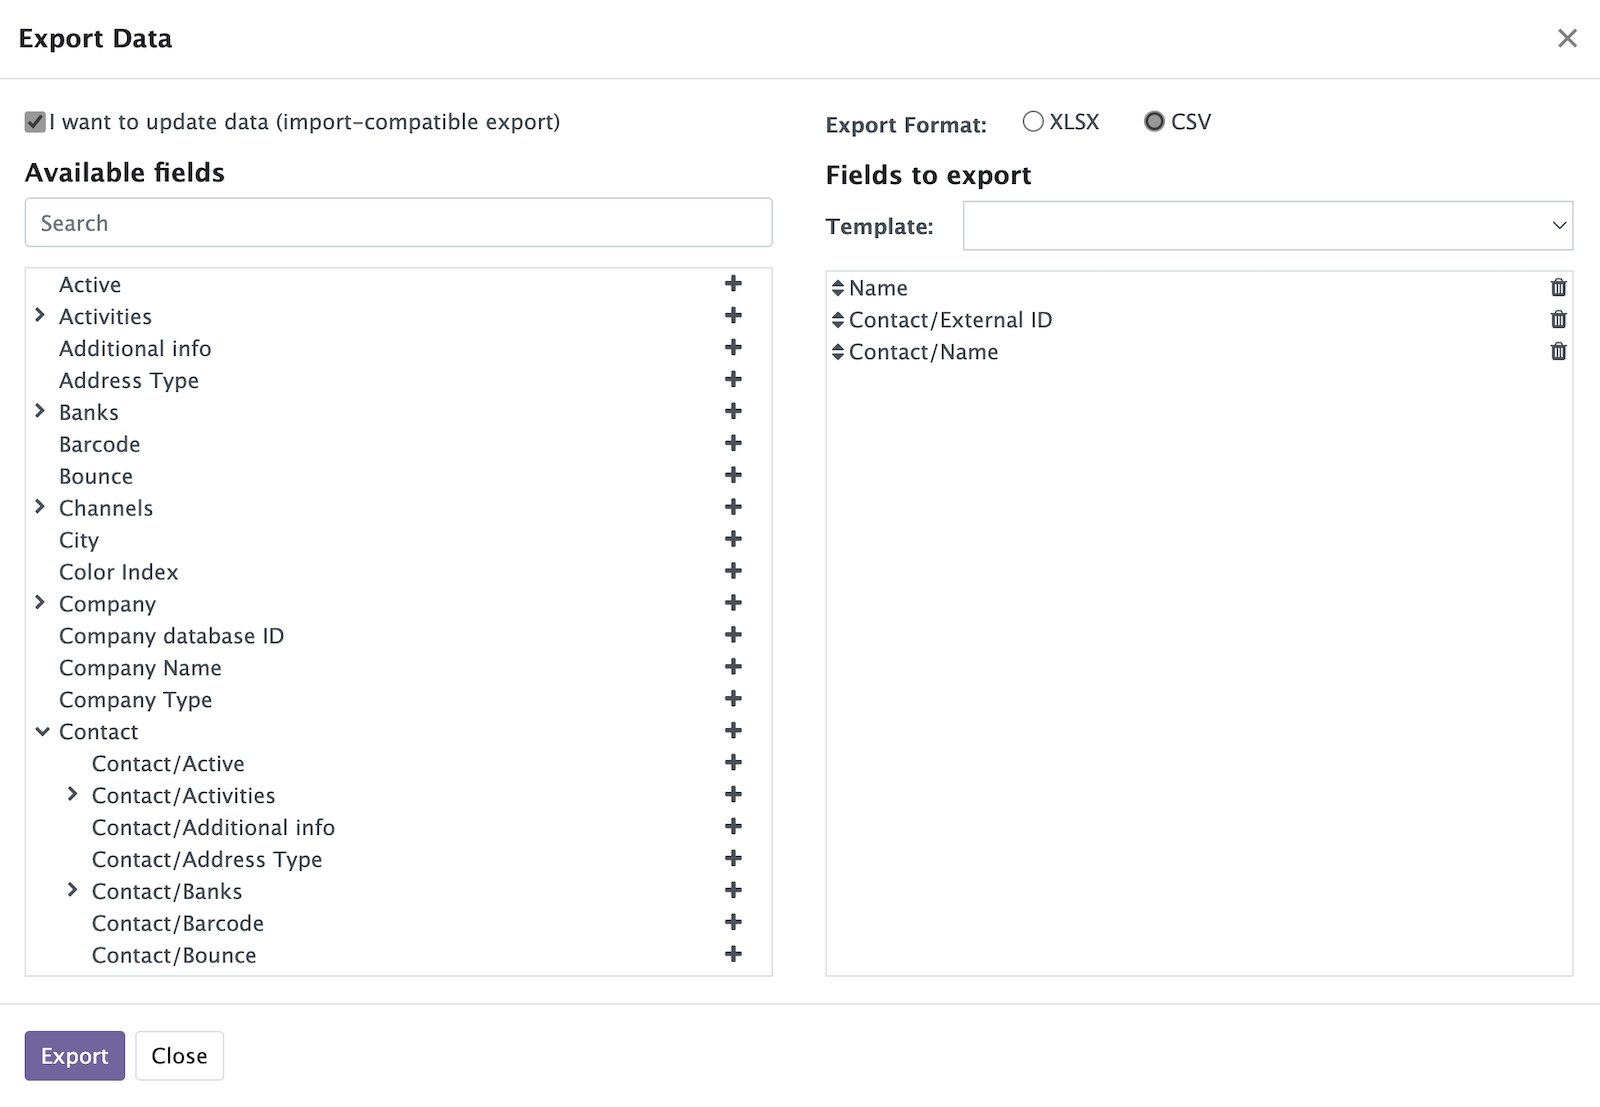The image size is (1600, 1107).
Task: Expand the Contact/Banks subtree
Action: tap(72, 890)
